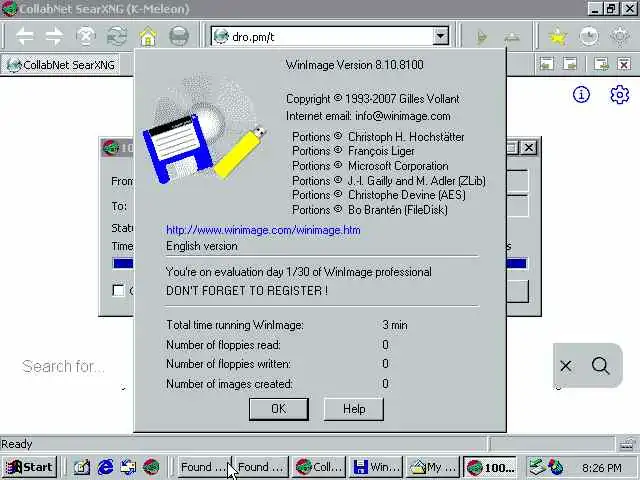The height and width of the screenshot is (480, 640).
Task: Print the page with the printer icon
Action: (179, 37)
